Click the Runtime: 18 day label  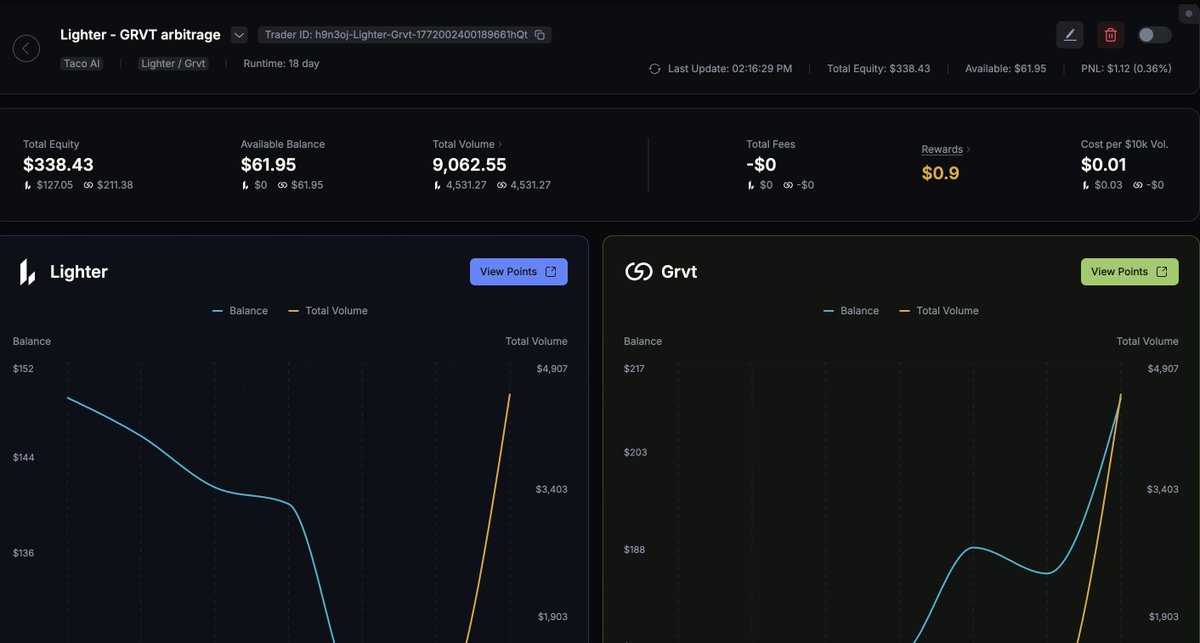281,63
